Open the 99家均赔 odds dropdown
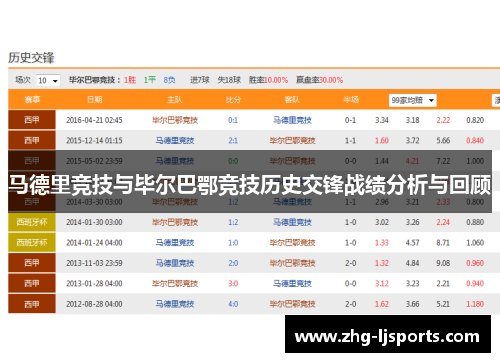The image size is (500, 362). (x=413, y=100)
